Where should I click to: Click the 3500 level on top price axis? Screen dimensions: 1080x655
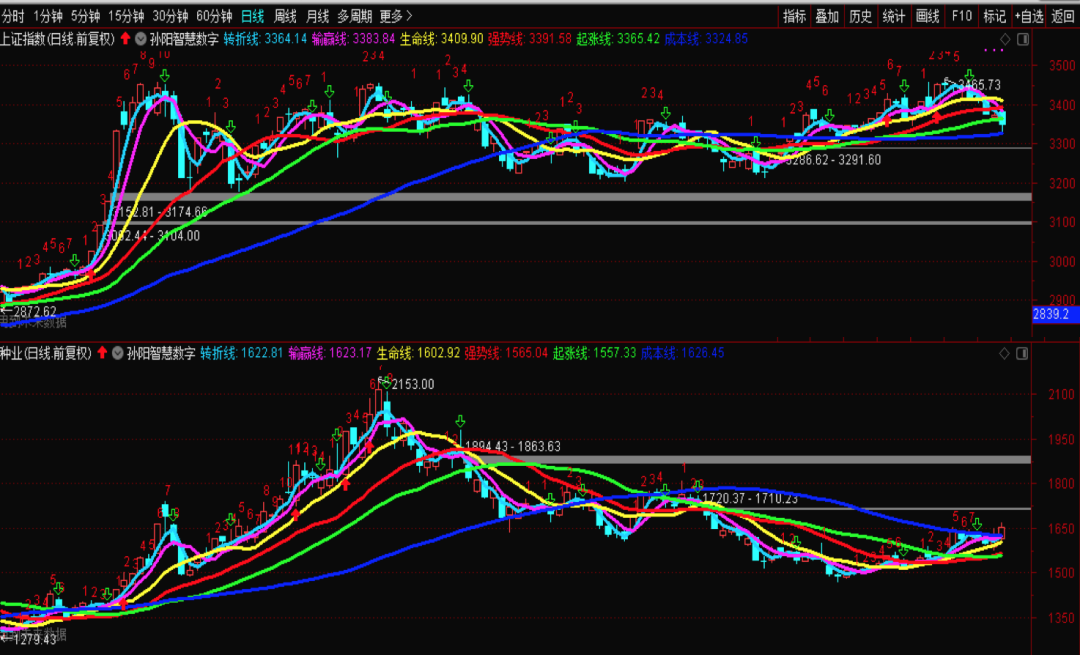tap(1062, 65)
